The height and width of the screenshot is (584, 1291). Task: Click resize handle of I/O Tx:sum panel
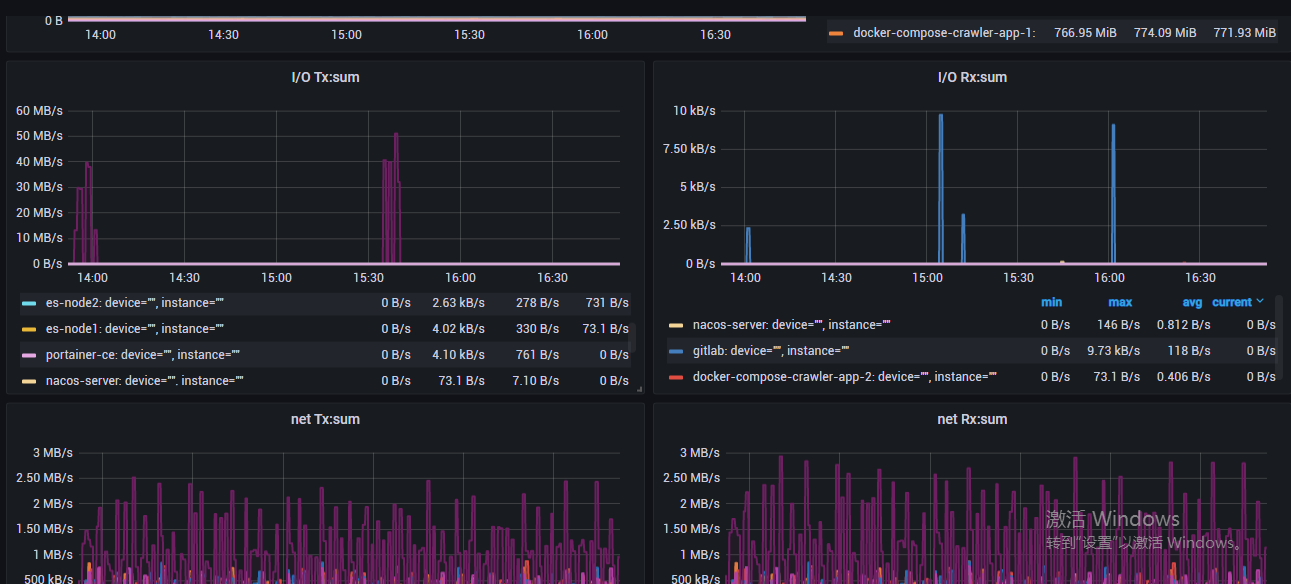[x=639, y=388]
